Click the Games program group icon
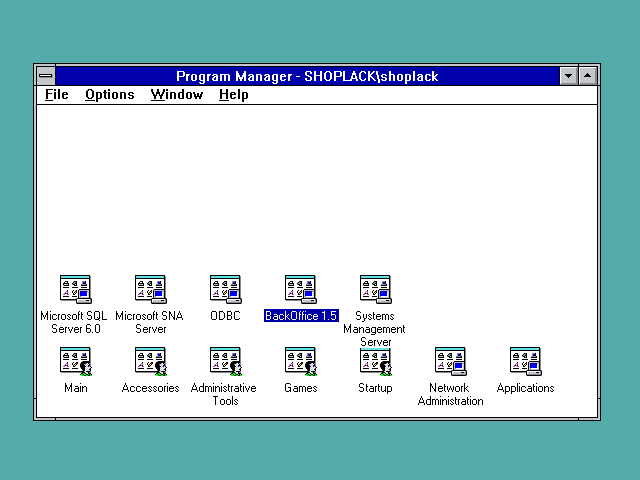The width and height of the screenshot is (640, 480). point(301,362)
